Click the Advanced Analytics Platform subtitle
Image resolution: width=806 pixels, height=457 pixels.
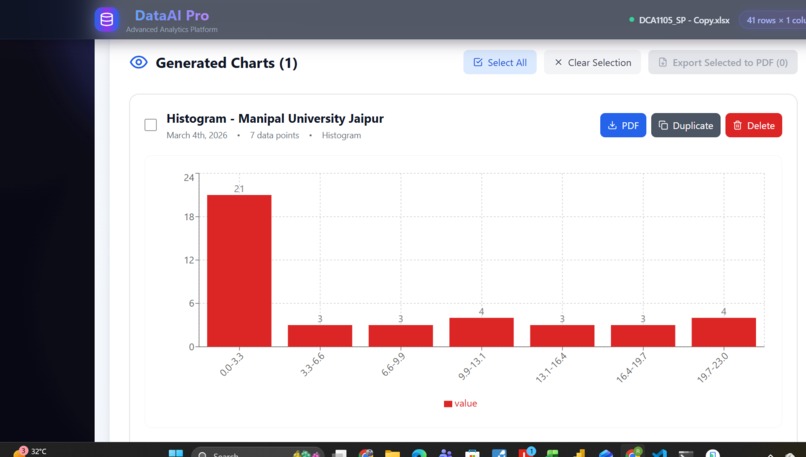[172, 29]
